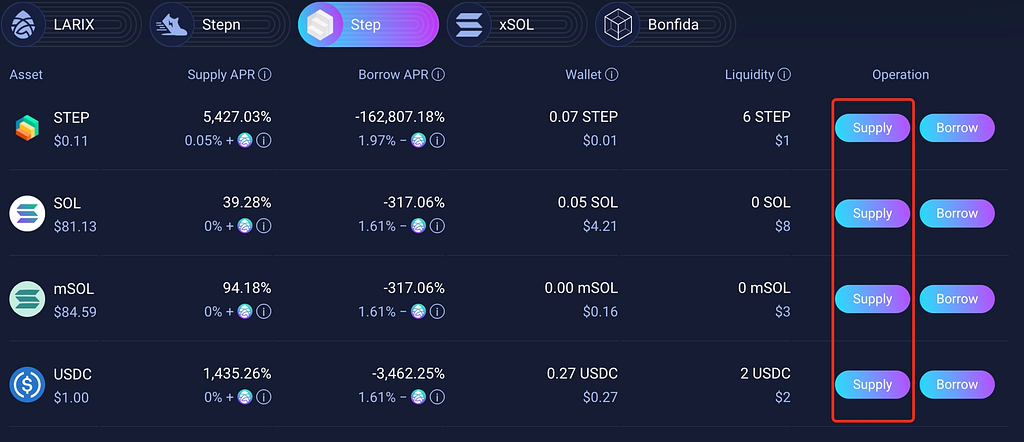Open info on STEP supply reward APR
Viewport: 1024px width, 442px height.
pyautogui.click(x=264, y=140)
